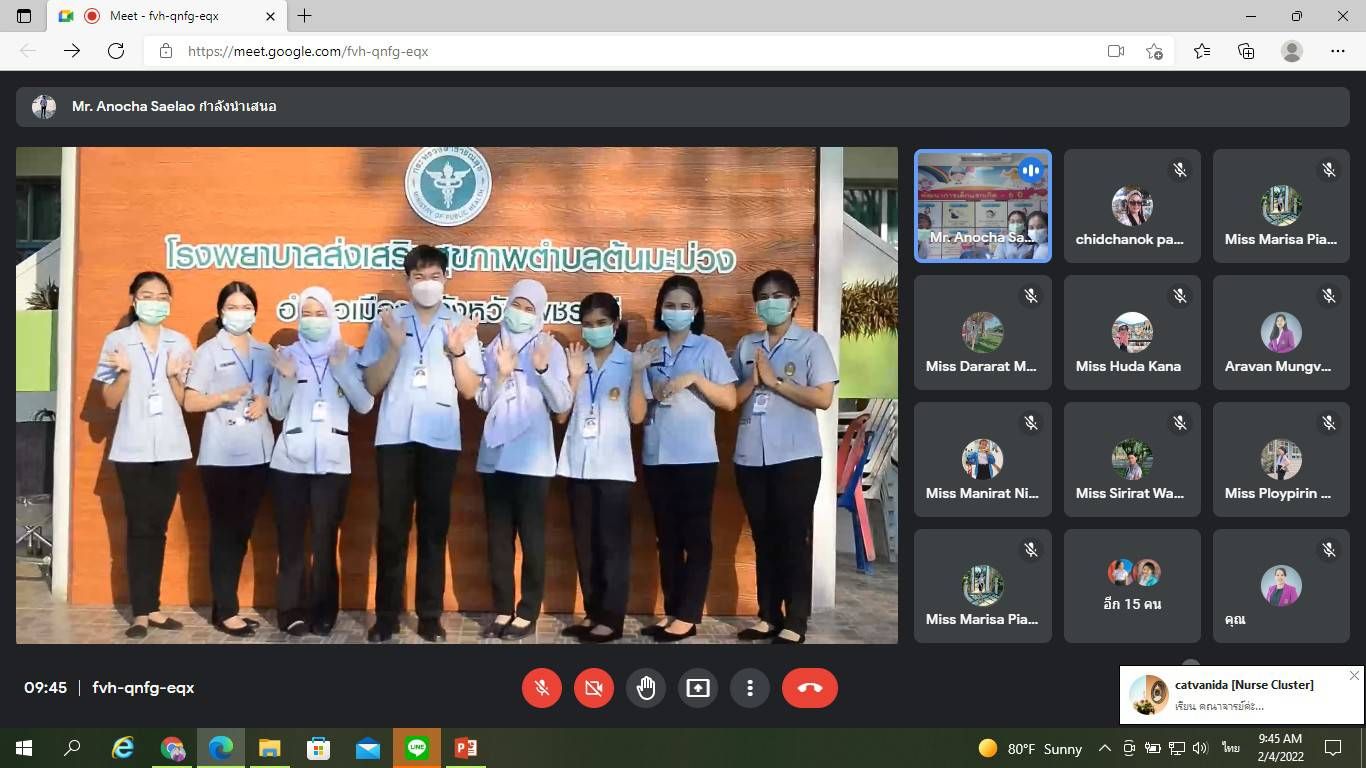Click the present screen button
Viewport: 1366px width, 768px height.
point(698,688)
